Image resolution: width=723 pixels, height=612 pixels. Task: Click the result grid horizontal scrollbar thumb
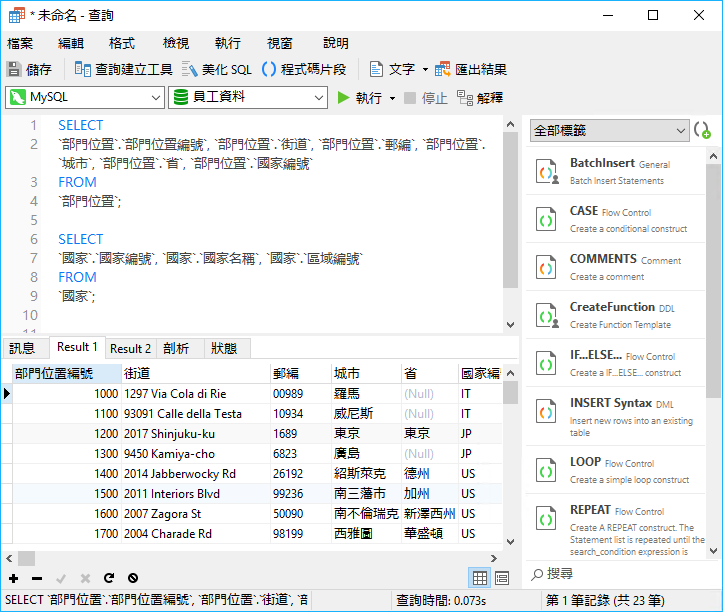pyautogui.click(x=26, y=559)
